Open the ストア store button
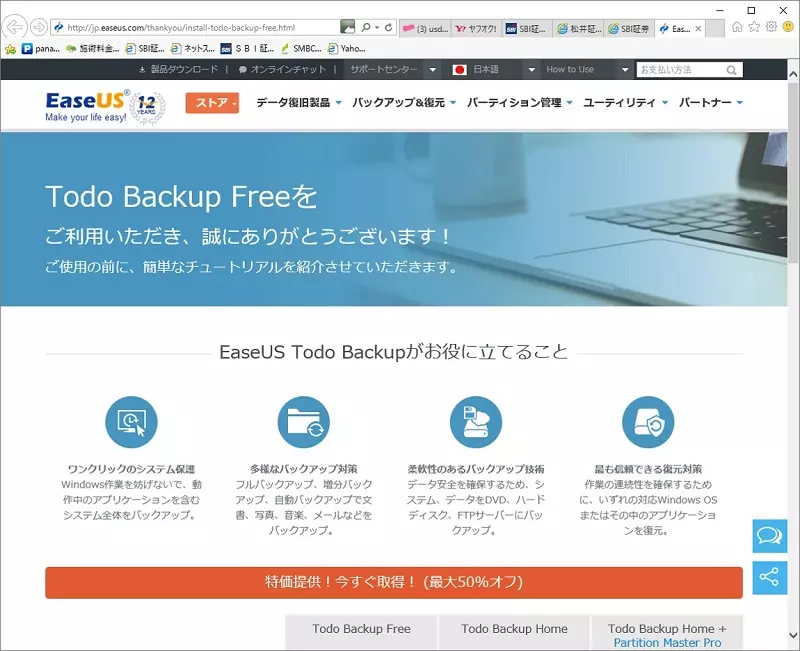 click(212, 103)
